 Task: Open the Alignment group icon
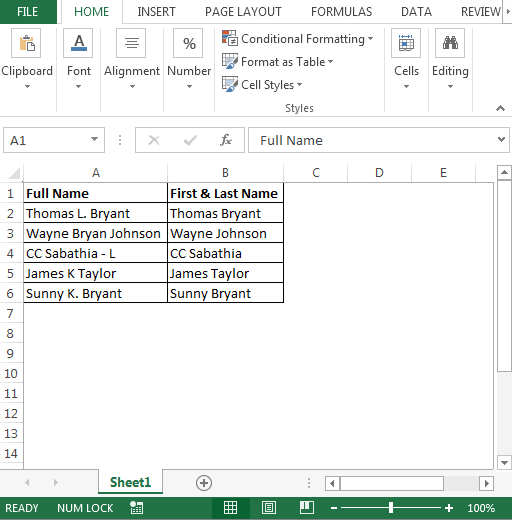coord(131,43)
